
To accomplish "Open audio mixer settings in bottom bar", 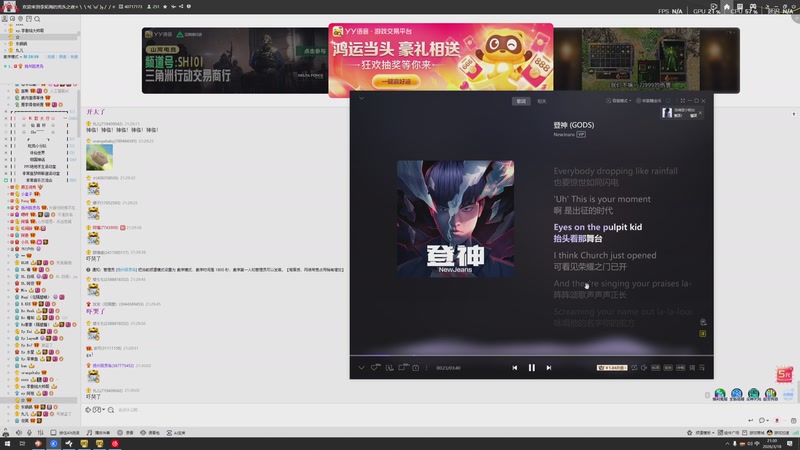I will pyautogui.click(x=40, y=433).
